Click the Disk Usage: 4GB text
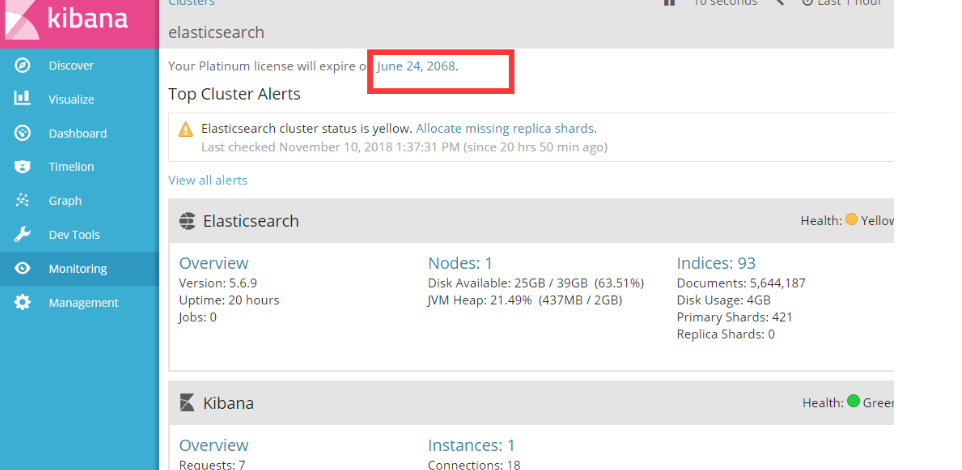 coord(723,301)
